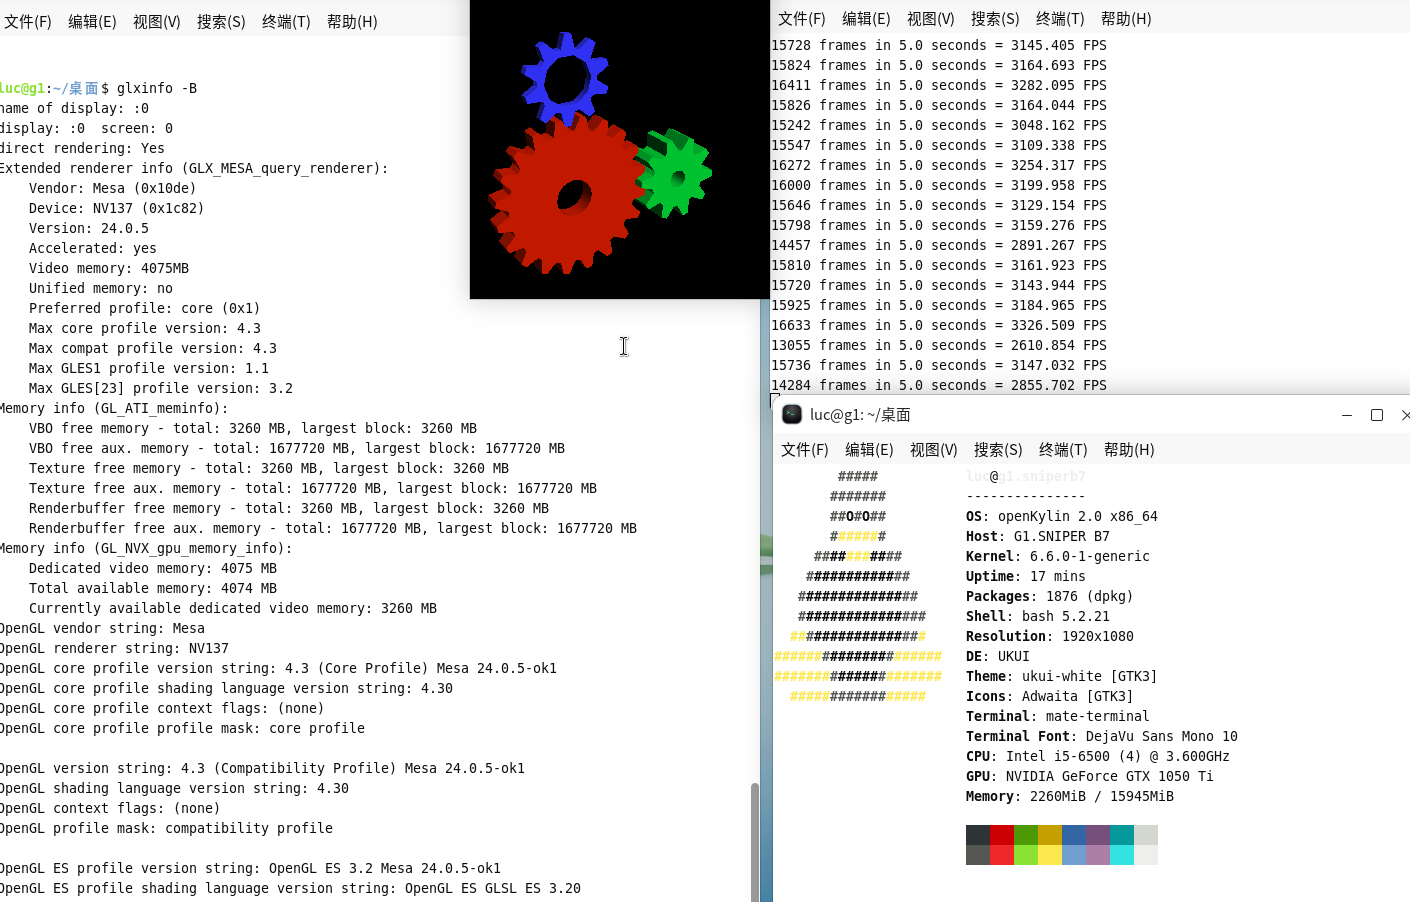The height and width of the screenshot is (902, 1410).
Task: Click 'DE: UKUI' line
Action: pos(998,656)
